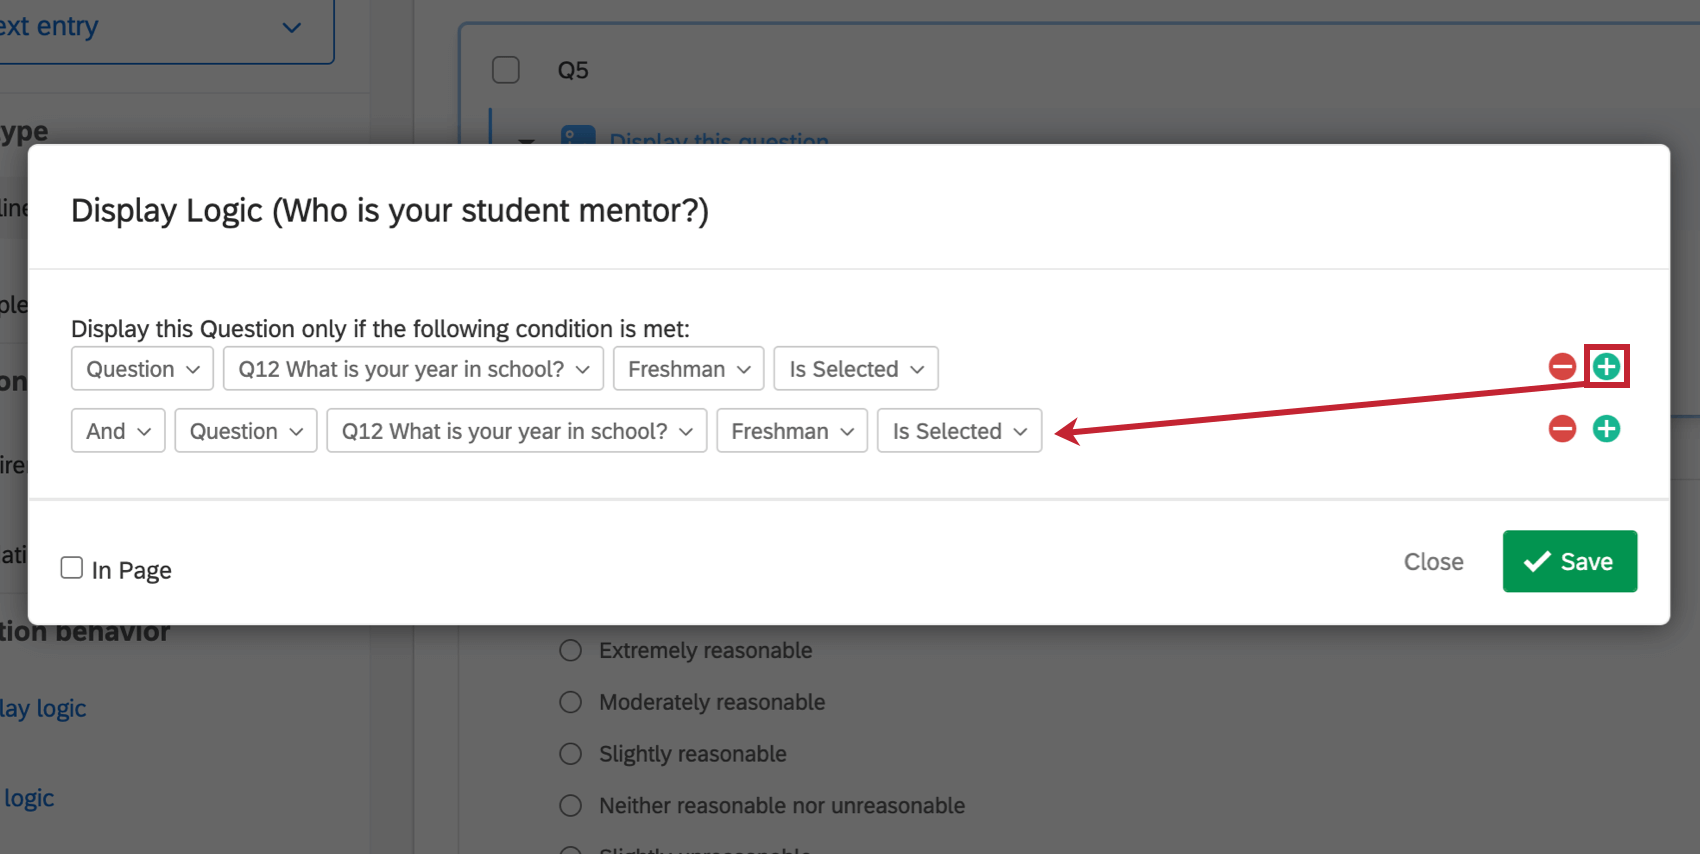The width and height of the screenshot is (1700, 854).
Task: Pick the Slightly reasonable radio option
Action: point(571,754)
